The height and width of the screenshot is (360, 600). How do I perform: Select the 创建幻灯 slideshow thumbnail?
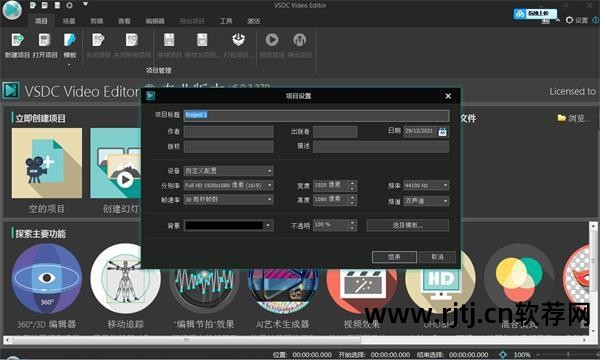tap(116, 163)
